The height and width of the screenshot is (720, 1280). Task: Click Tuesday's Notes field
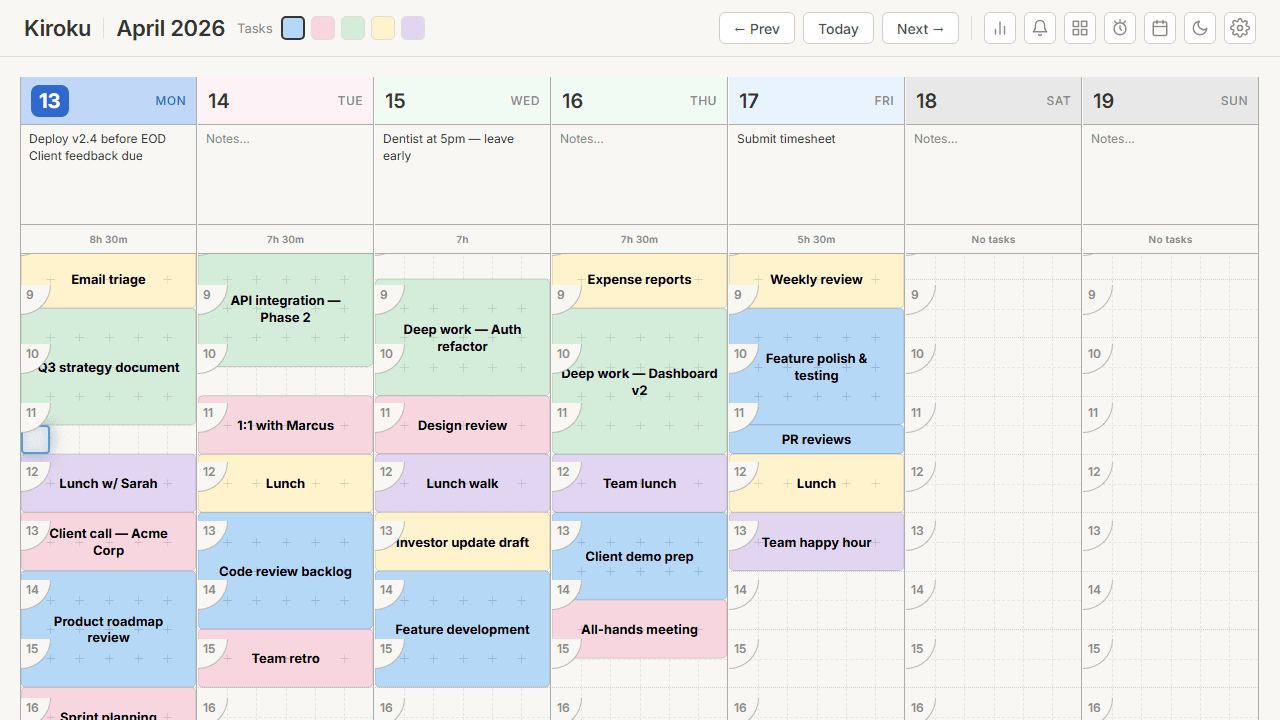(284, 174)
